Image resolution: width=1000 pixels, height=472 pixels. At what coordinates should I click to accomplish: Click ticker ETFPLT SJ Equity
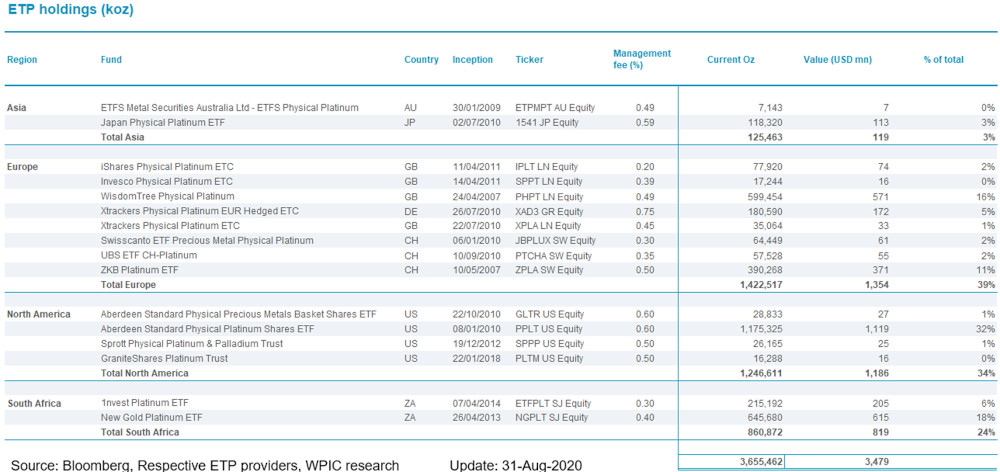click(x=554, y=404)
